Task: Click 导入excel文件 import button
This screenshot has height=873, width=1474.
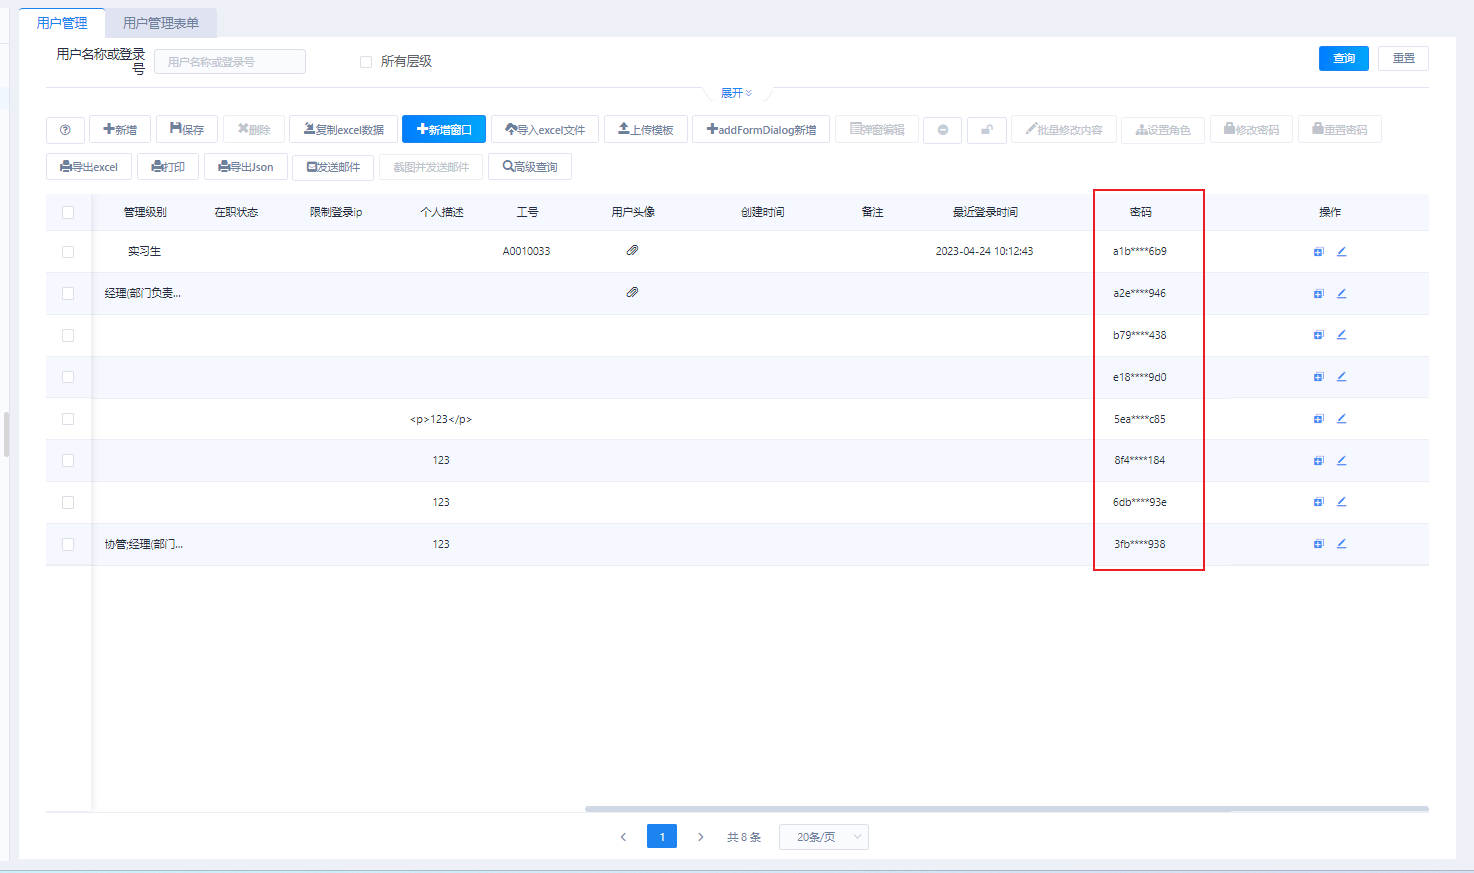Action: coord(545,130)
